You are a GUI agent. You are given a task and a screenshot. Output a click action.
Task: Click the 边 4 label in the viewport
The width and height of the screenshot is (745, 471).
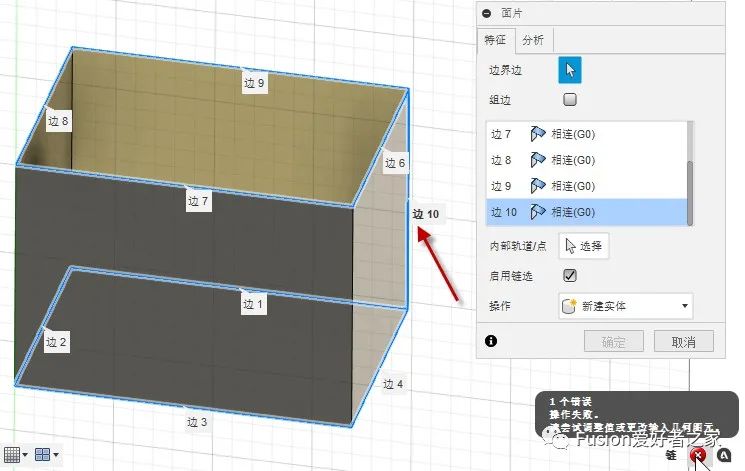[x=393, y=384]
